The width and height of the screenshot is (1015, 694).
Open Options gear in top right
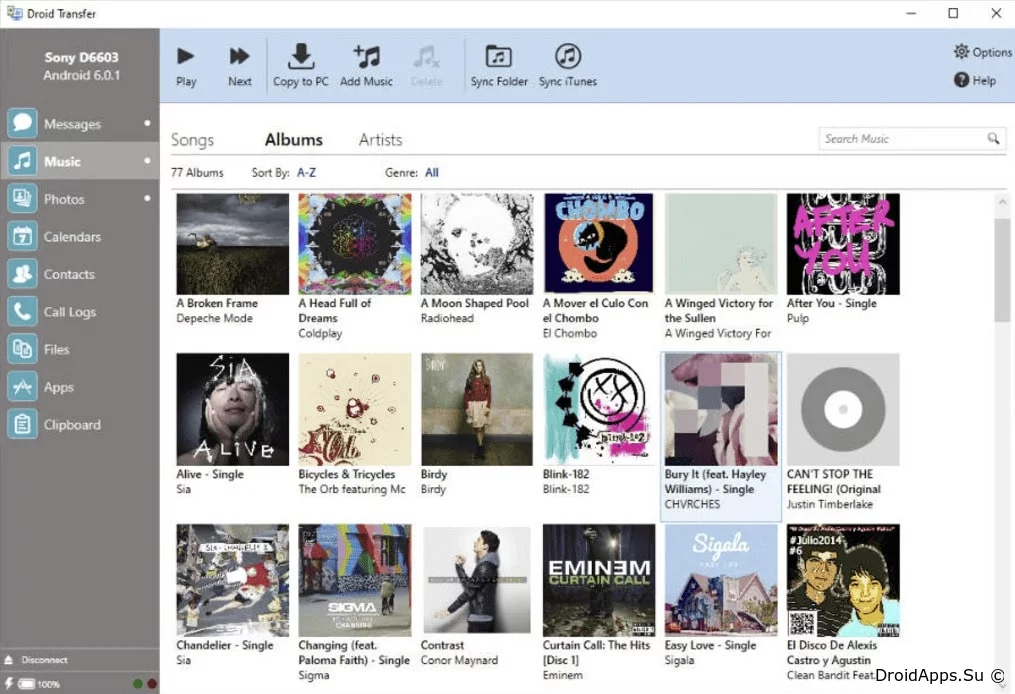tap(962, 51)
